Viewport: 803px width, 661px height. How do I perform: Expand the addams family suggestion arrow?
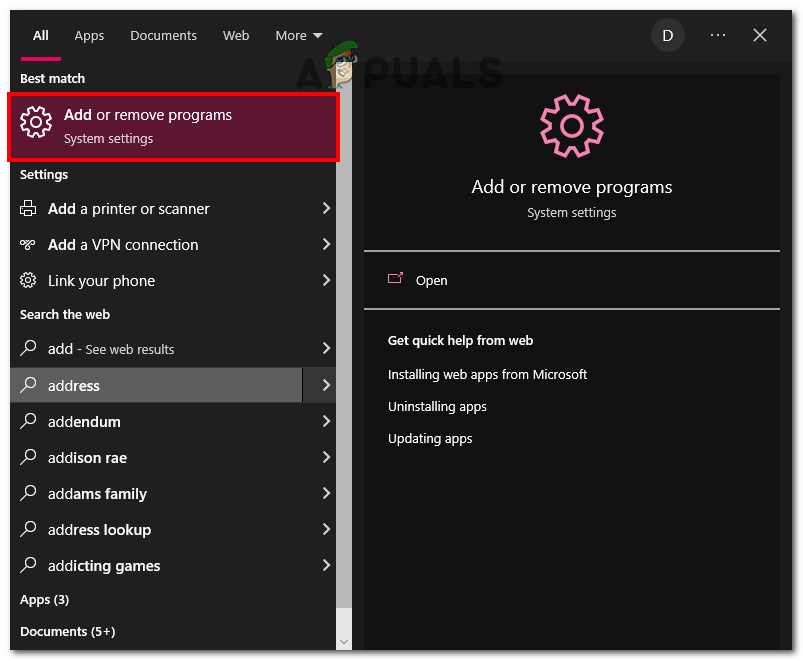coord(326,493)
